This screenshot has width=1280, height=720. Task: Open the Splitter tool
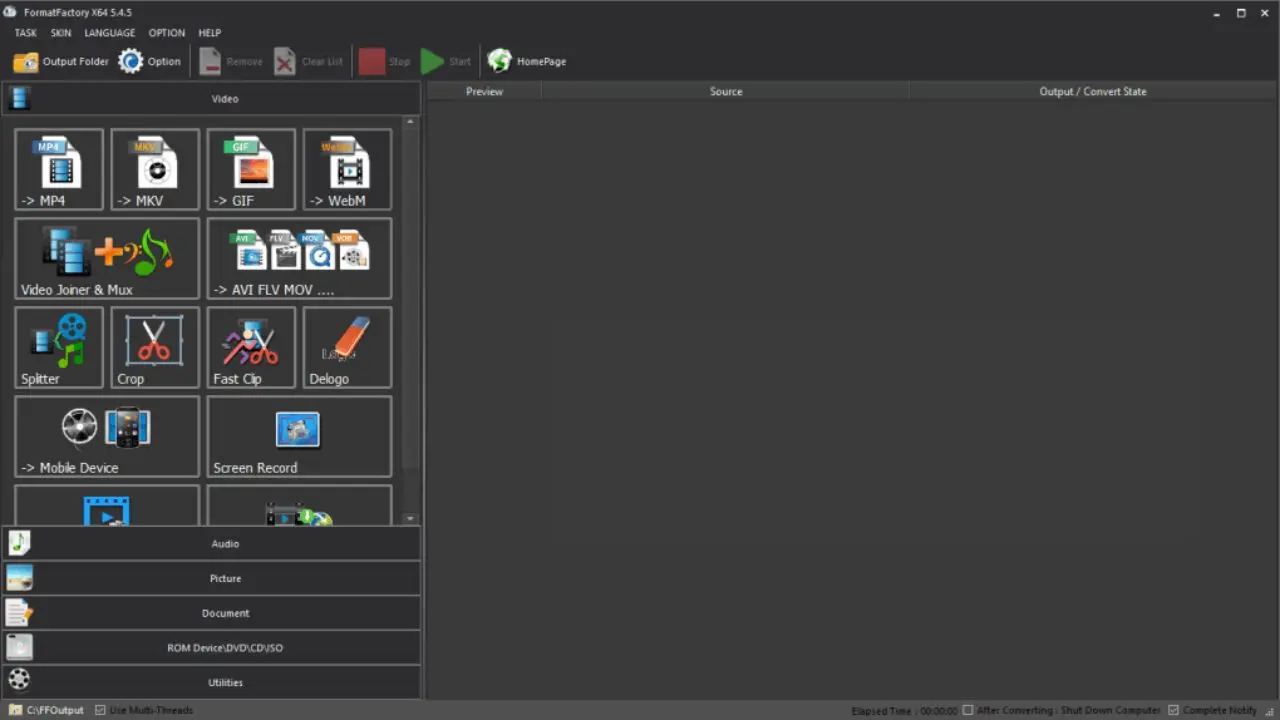point(59,347)
